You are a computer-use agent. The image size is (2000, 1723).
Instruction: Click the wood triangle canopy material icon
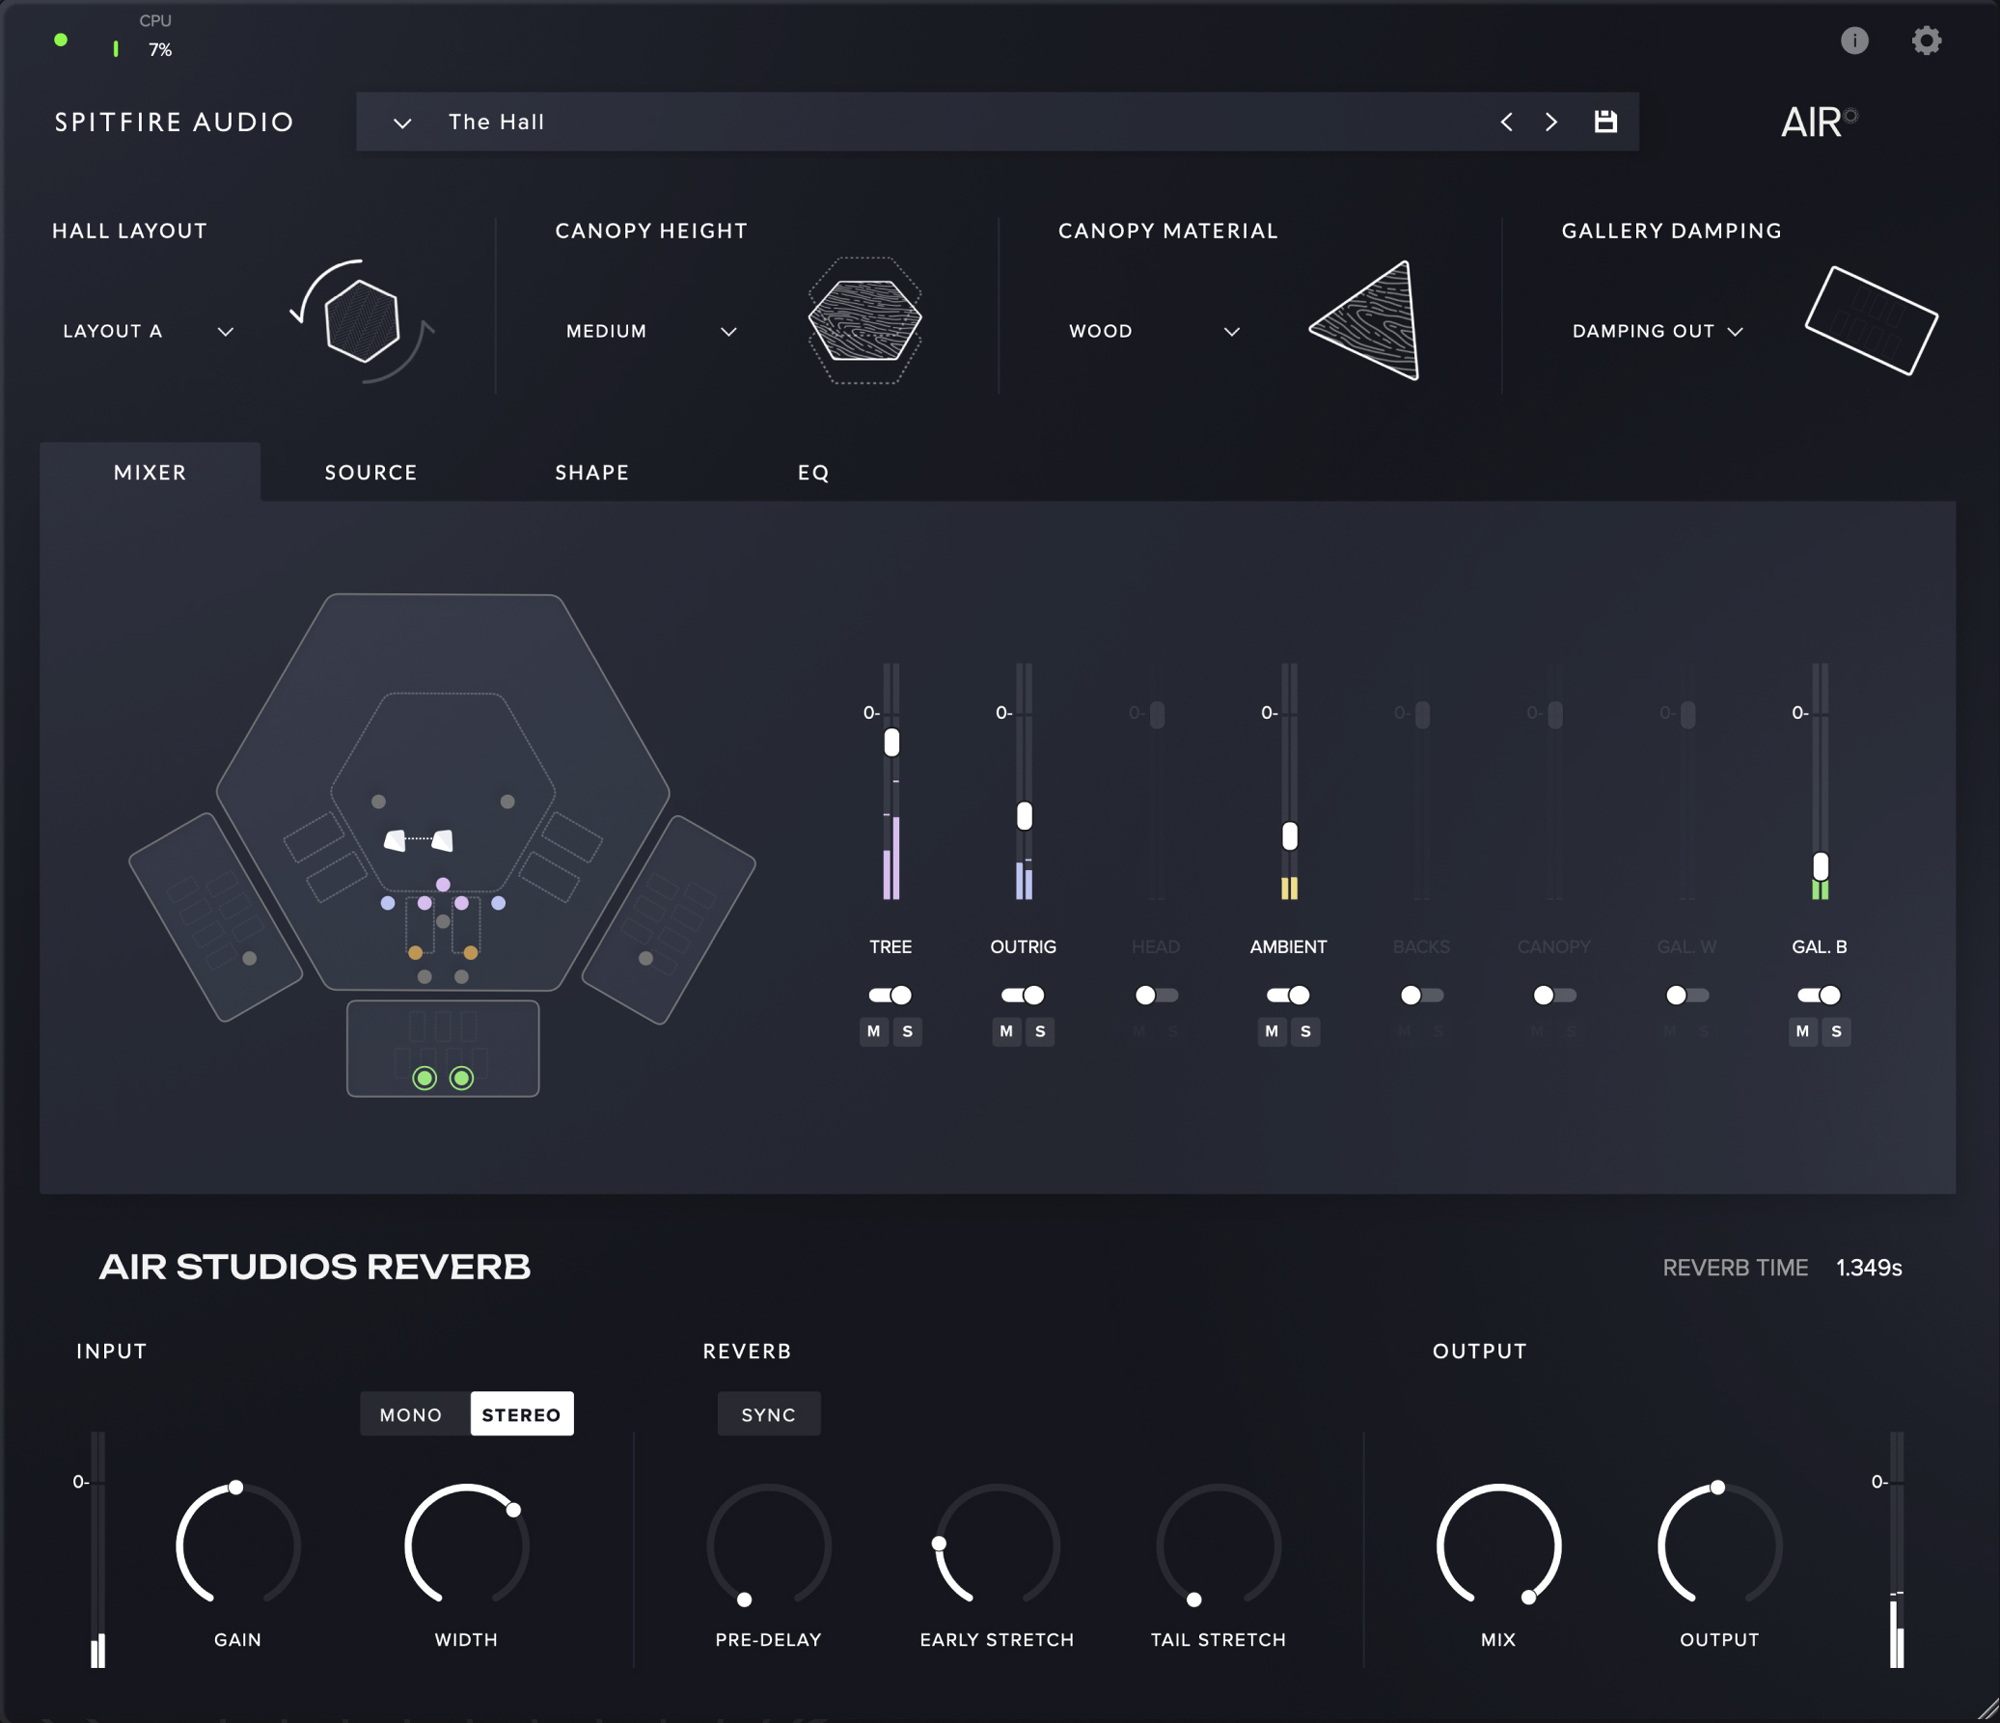click(1372, 322)
